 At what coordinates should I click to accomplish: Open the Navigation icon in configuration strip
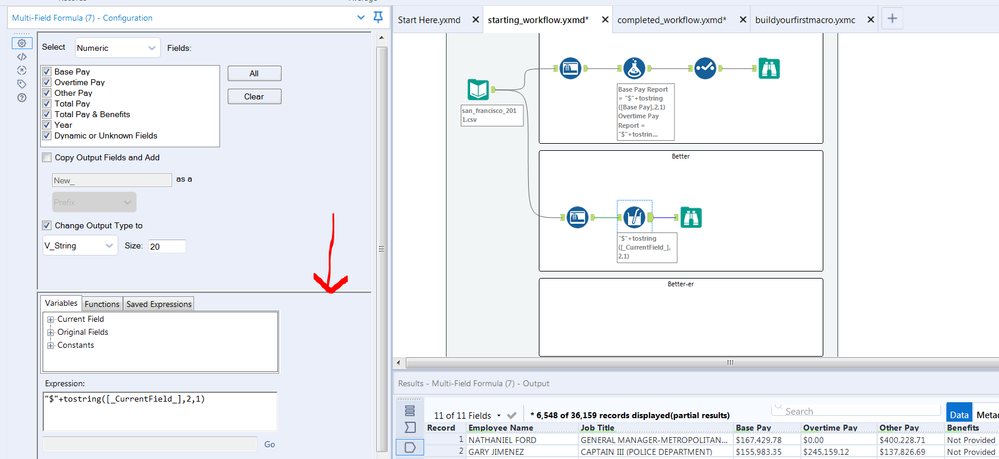click(x=22, y=70)
